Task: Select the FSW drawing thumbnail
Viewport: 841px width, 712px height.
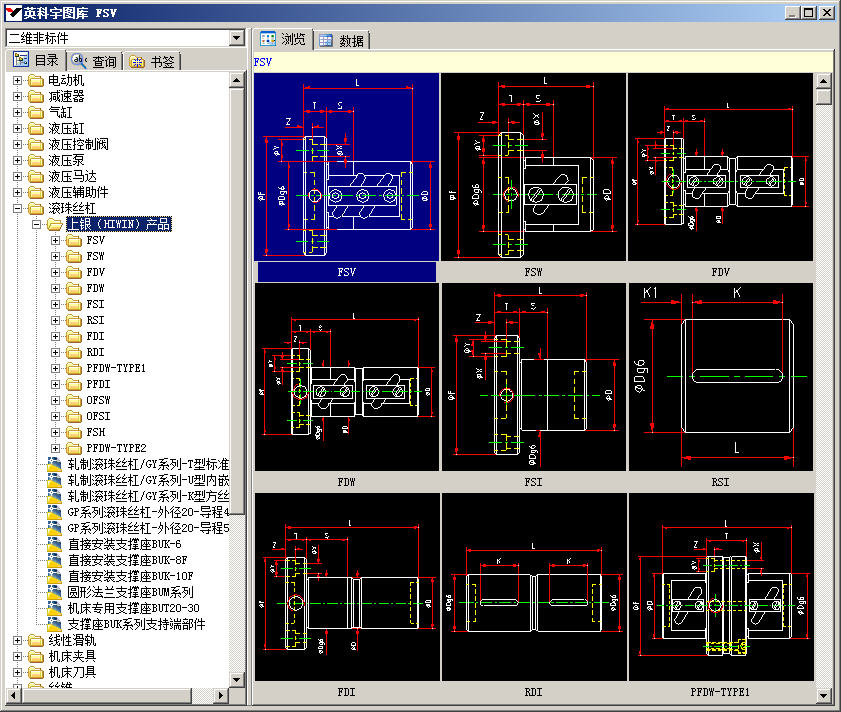Action: (533, 169)
